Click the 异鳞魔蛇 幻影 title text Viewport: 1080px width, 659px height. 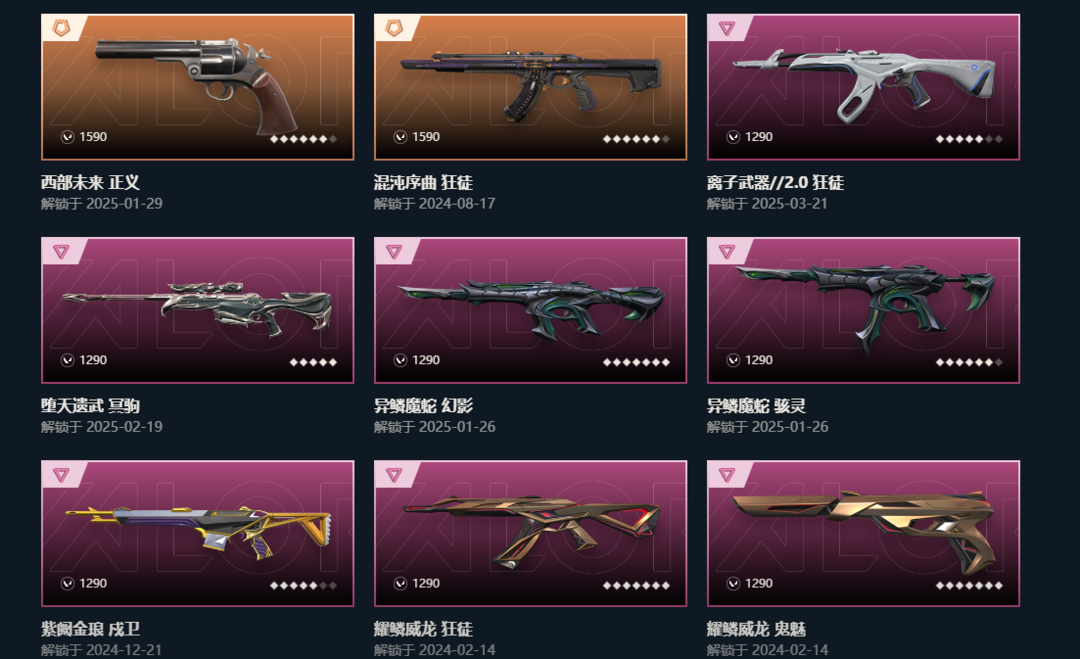(x=423, y=406)
